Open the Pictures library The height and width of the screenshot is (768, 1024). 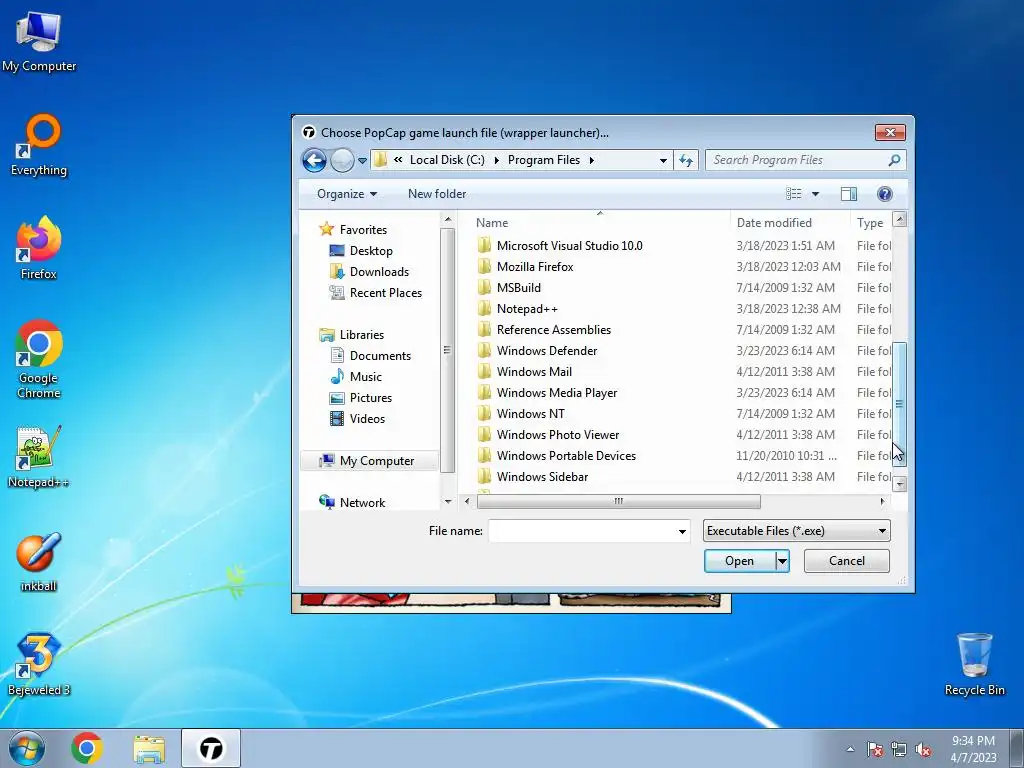click(370, 398)
